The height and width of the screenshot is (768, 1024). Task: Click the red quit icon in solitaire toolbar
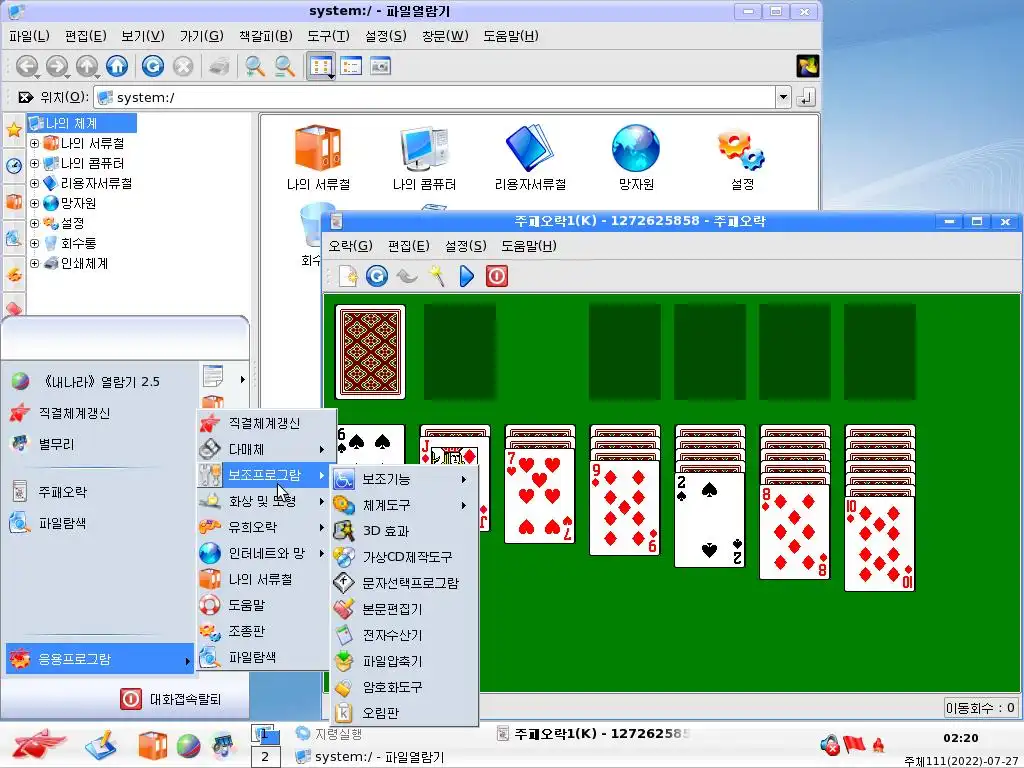(x=496, y=276)
